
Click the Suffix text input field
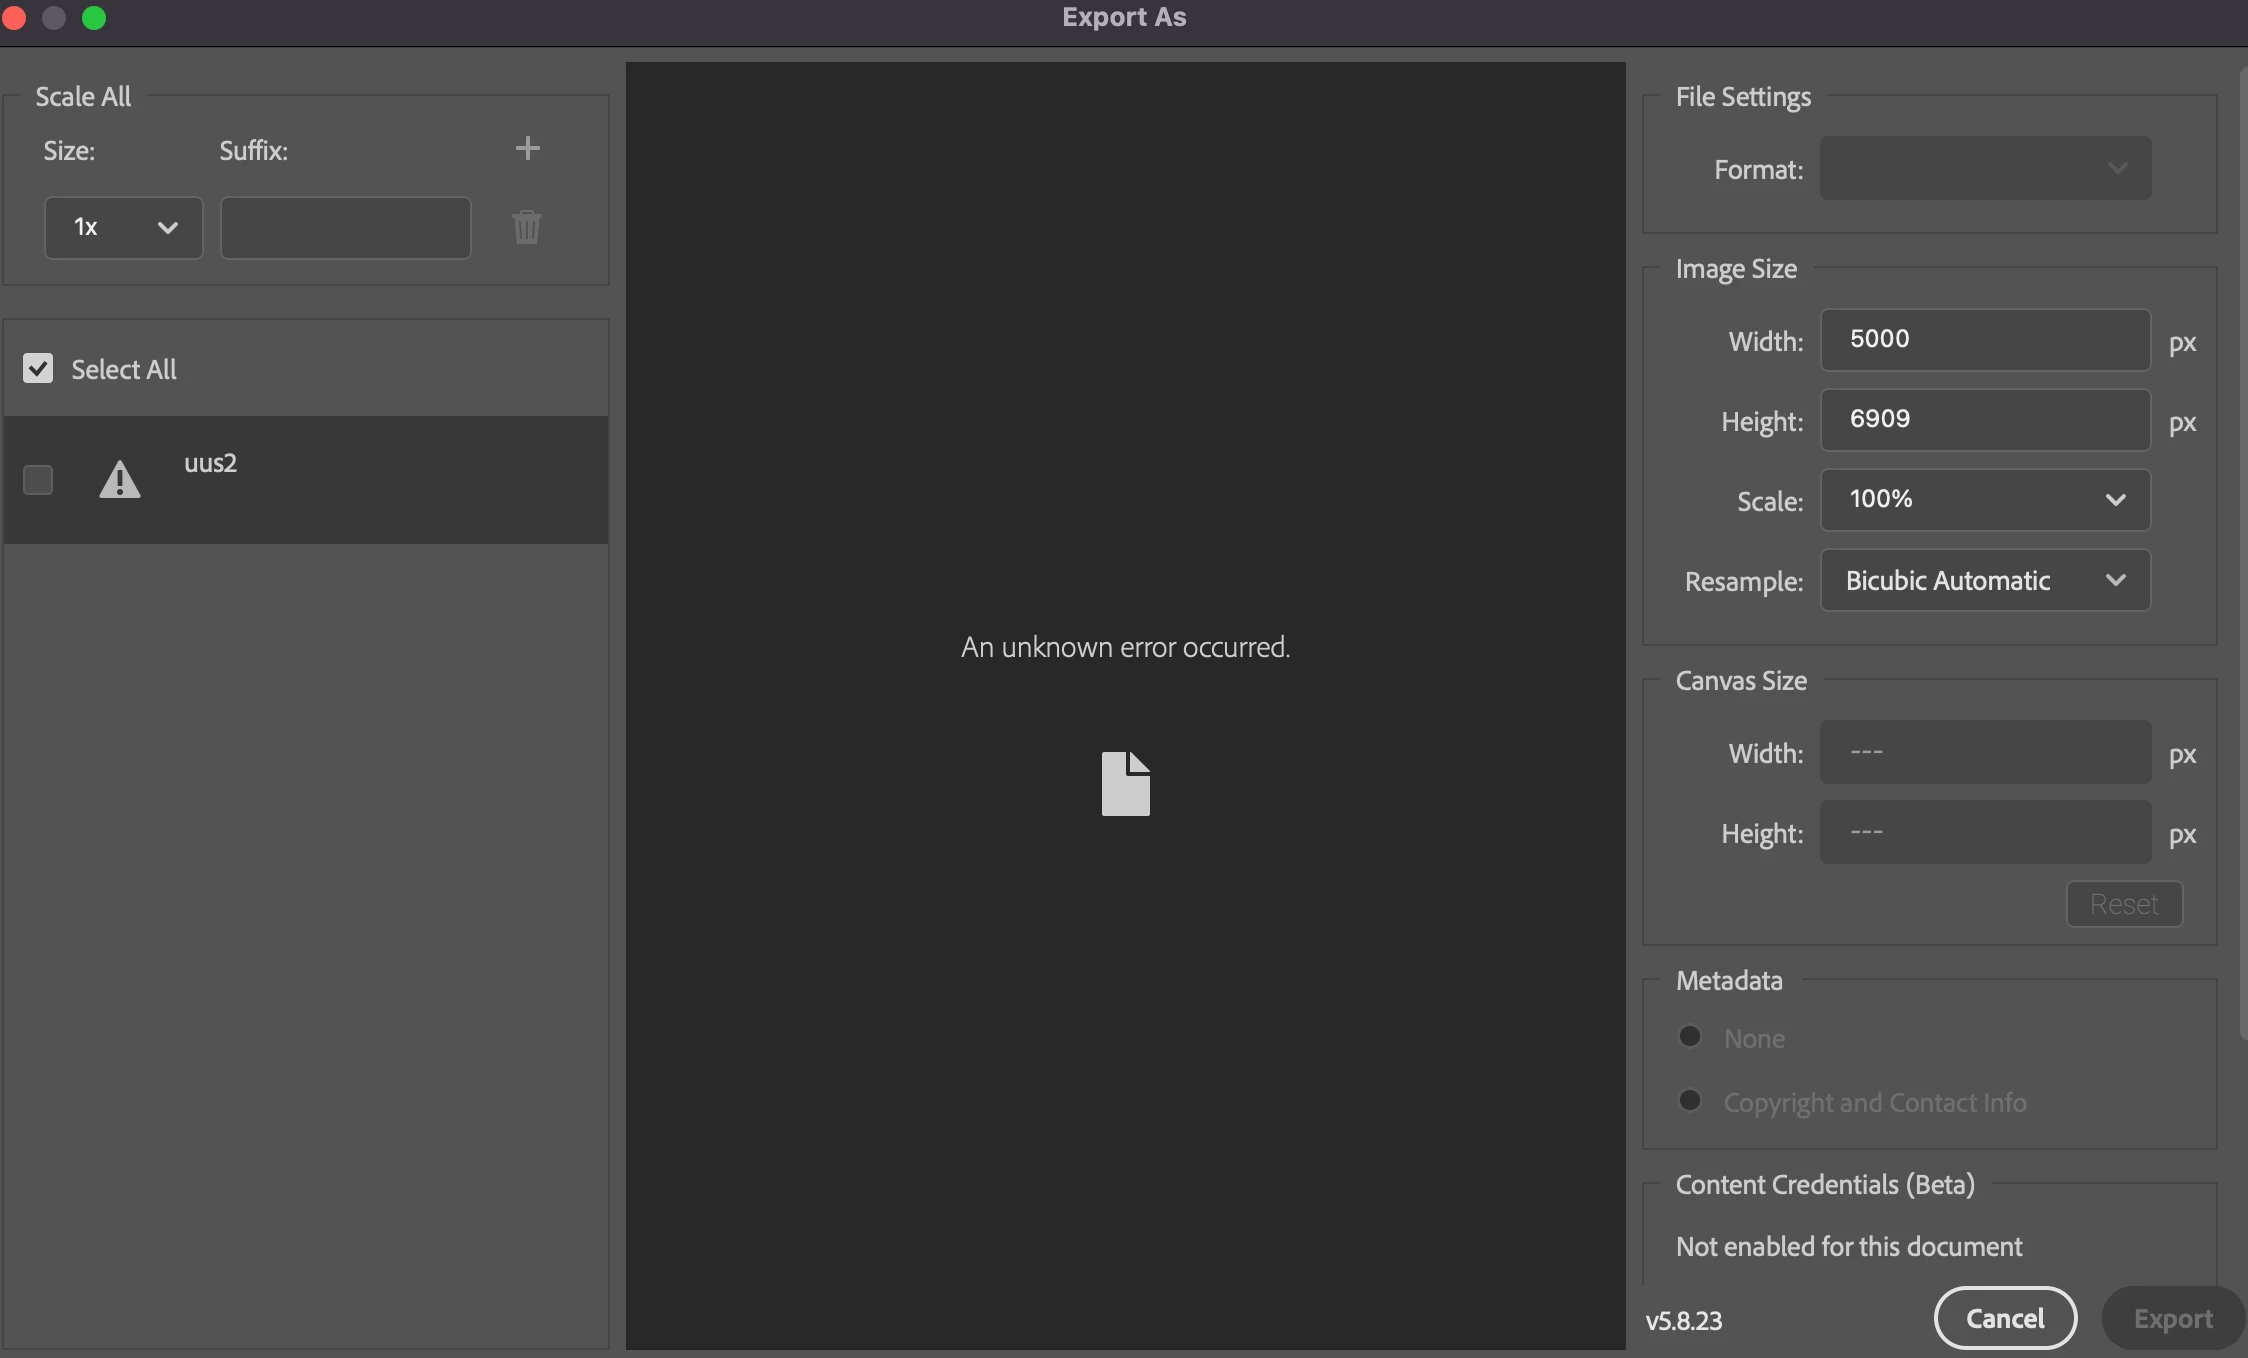(345, 228)
